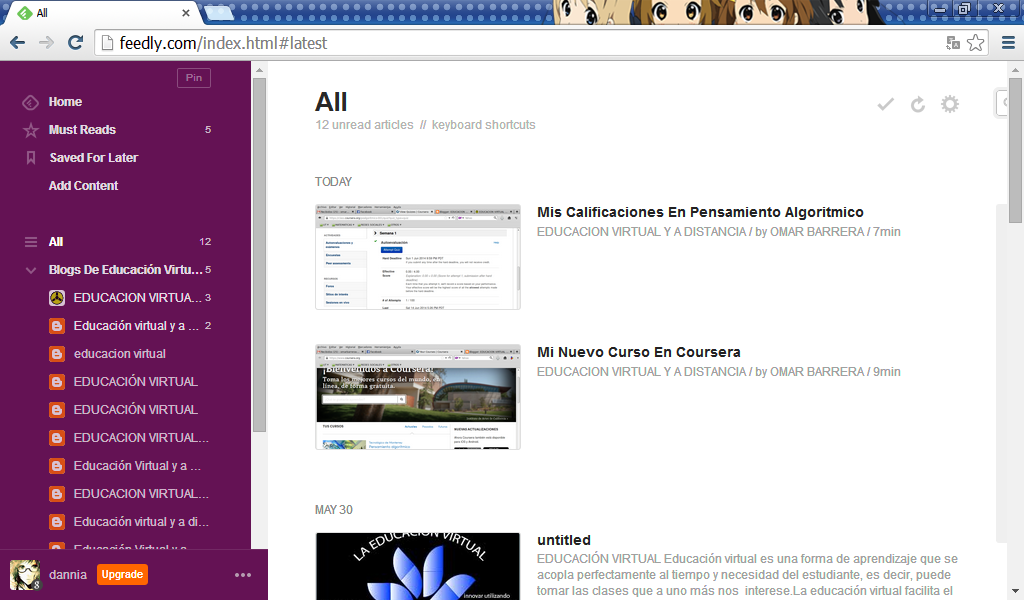Viewport: 1024px width, 600px height.
Task: Refresh the feed with the circular arrow icon
Action: point(918,104)
